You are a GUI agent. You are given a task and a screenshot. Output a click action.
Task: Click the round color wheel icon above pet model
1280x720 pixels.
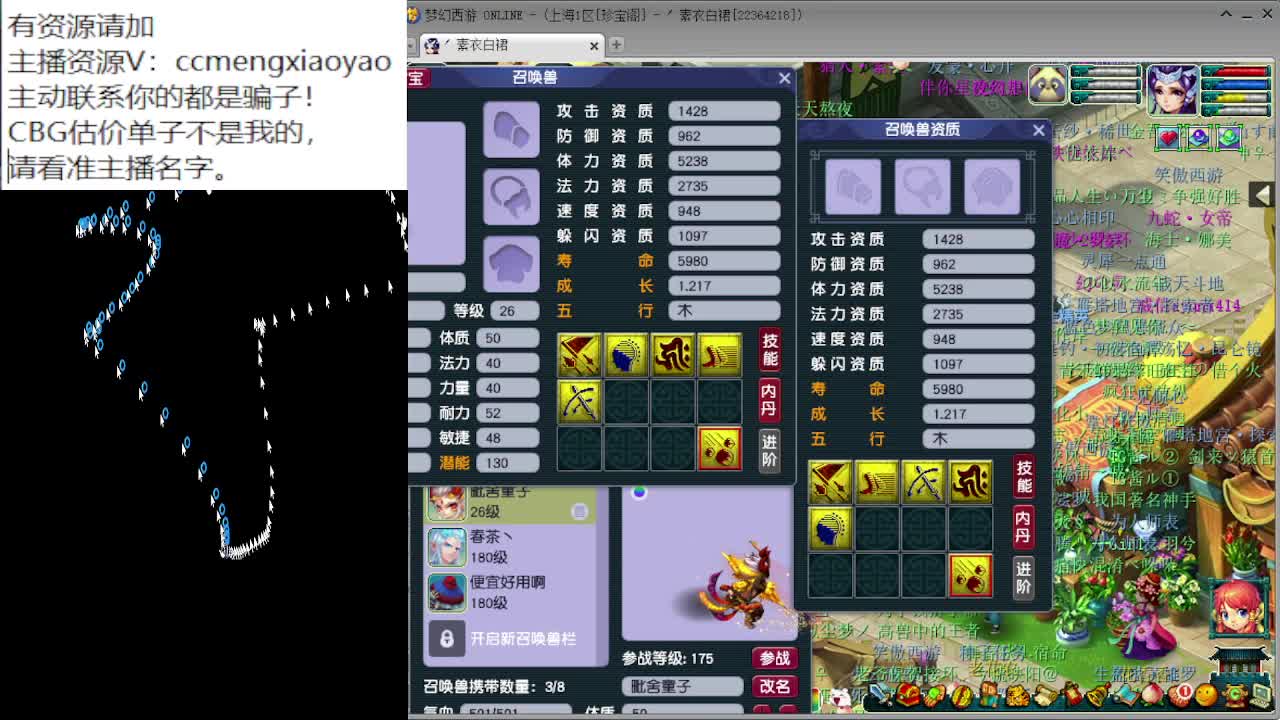(x=639, y=491)
